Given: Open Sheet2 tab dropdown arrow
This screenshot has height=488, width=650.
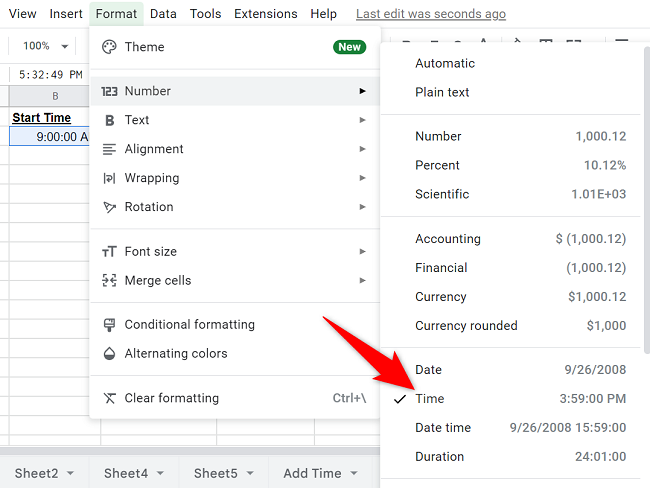Looking at the screenshot, I should pos(70,474).
